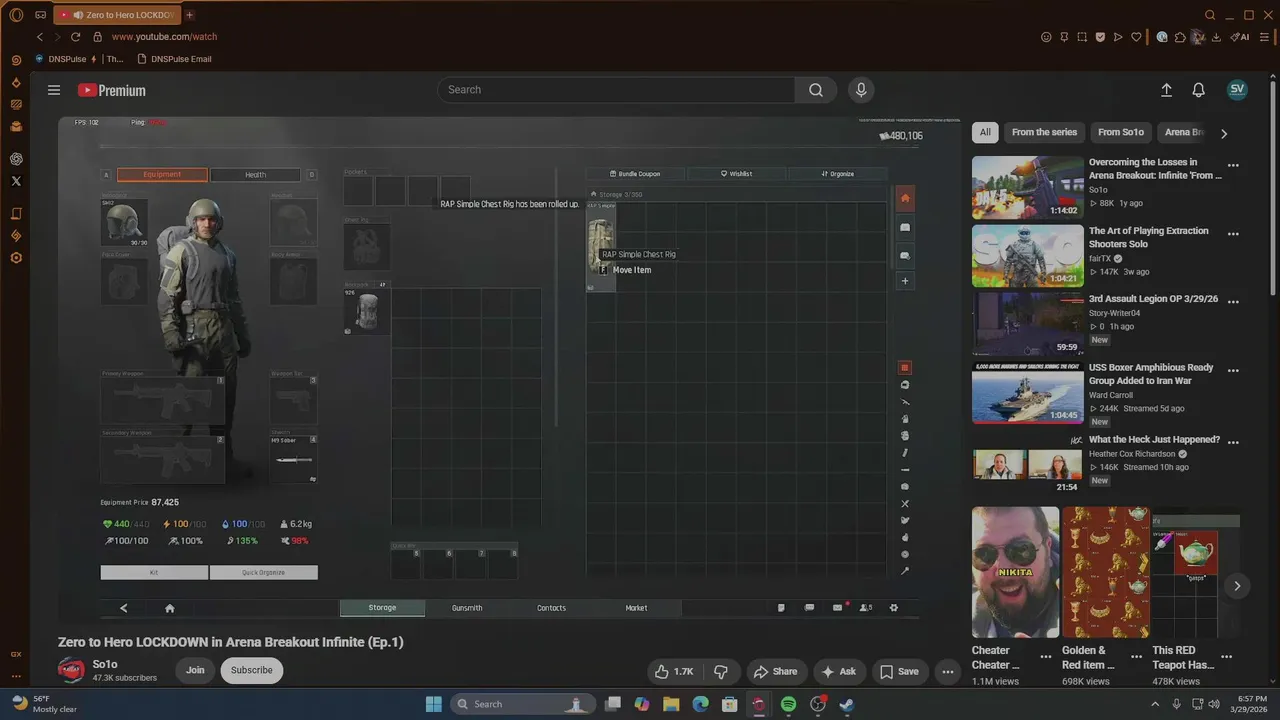The image size is (1280, 720).
Task: Open File Explorer from the taskbar
Action: click(x=671, y=704)
